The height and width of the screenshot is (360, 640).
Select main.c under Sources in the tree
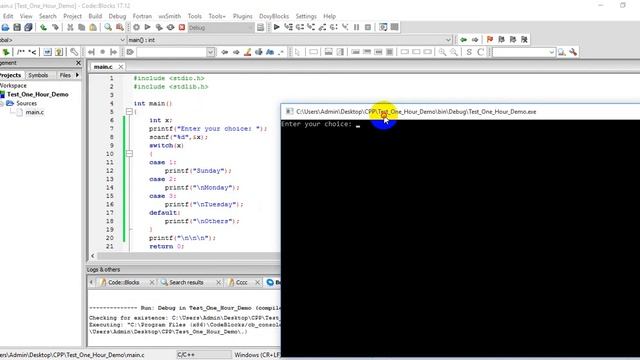coord(35,112)
